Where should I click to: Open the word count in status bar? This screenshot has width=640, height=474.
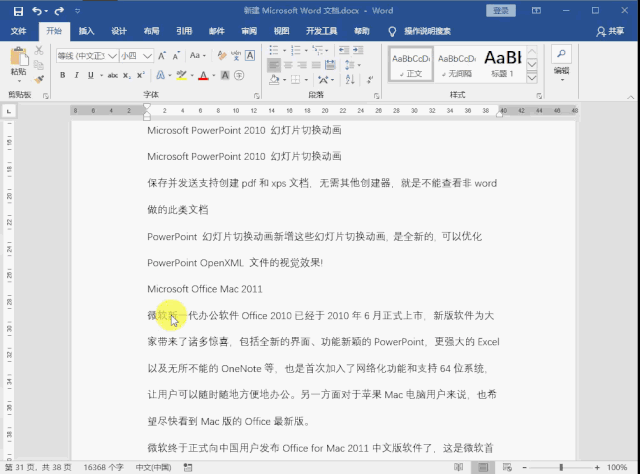pyautogui.click(x=103, y=467)
